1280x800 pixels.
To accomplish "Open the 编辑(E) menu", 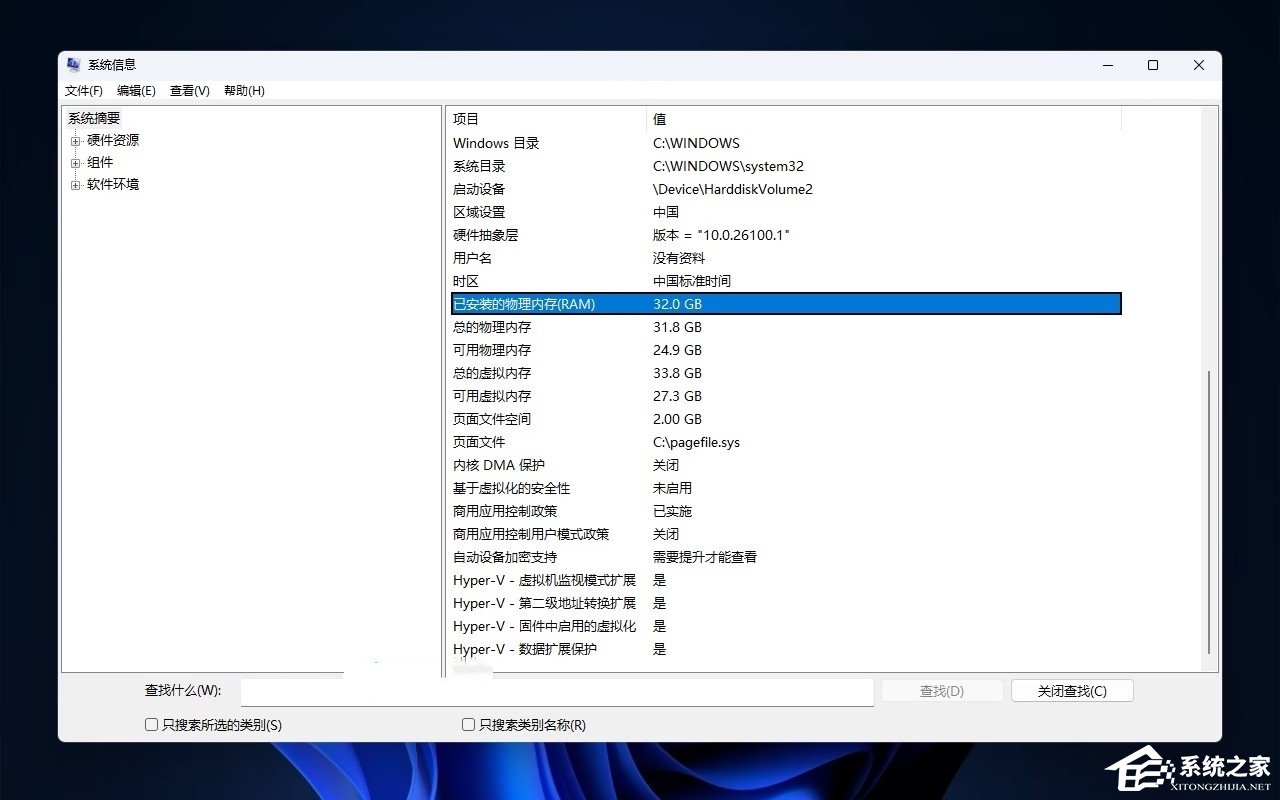I will point(135,90).
